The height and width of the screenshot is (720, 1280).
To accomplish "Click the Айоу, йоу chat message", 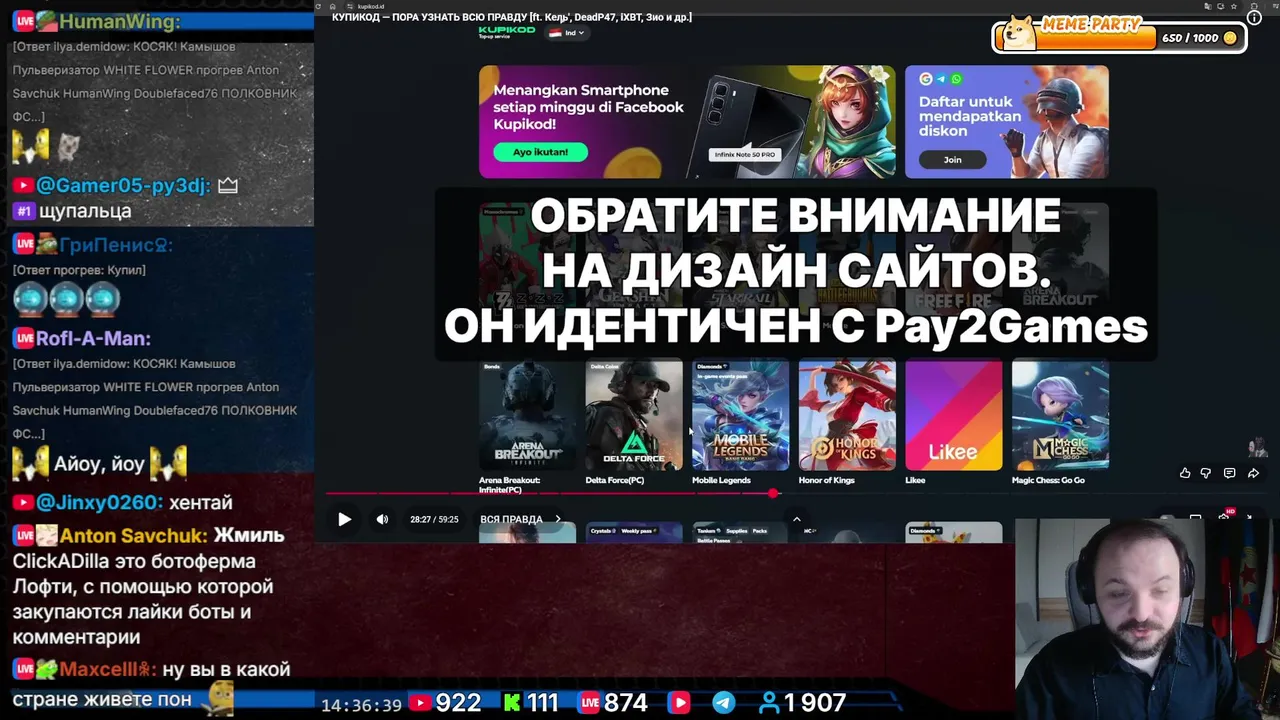I will [100, 463].
